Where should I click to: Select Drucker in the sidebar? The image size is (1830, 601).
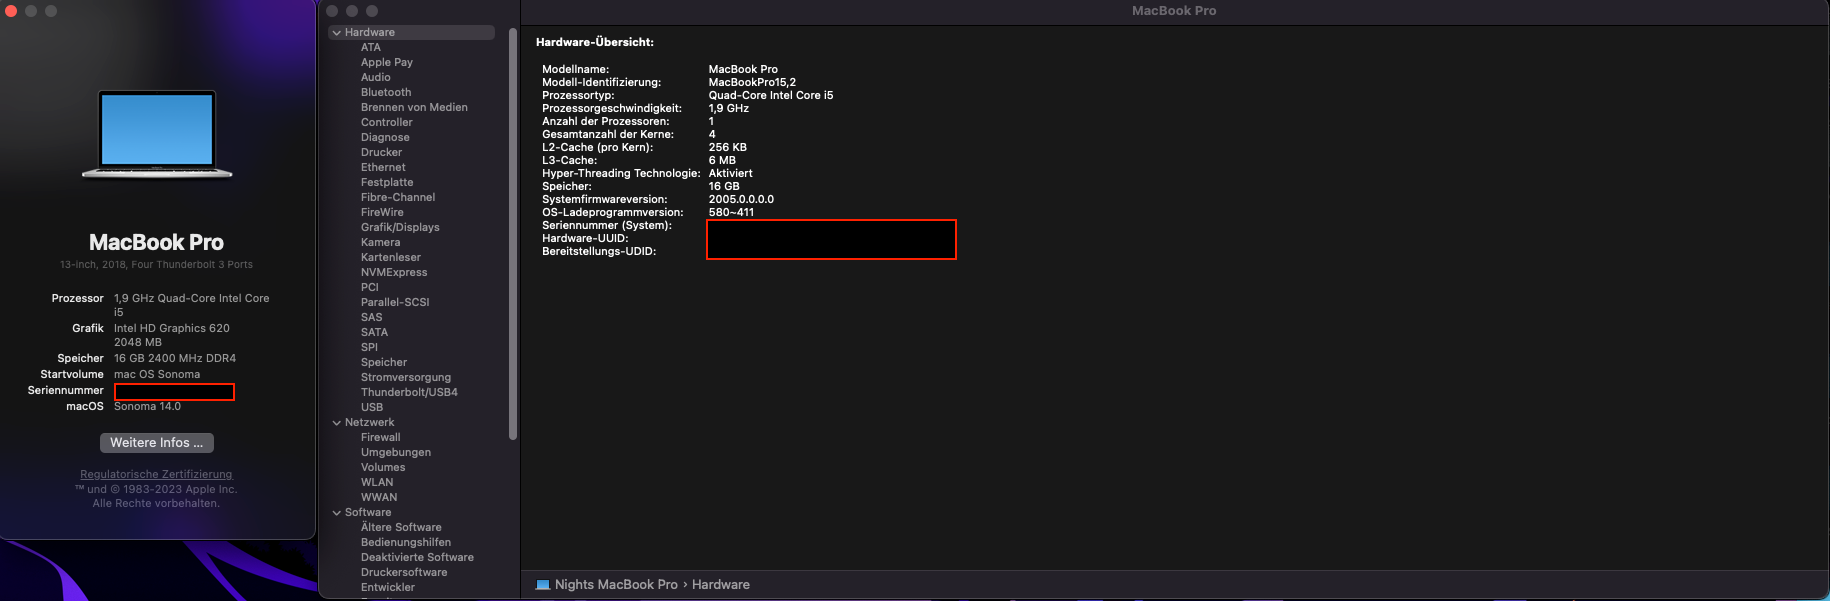[382, 152]
